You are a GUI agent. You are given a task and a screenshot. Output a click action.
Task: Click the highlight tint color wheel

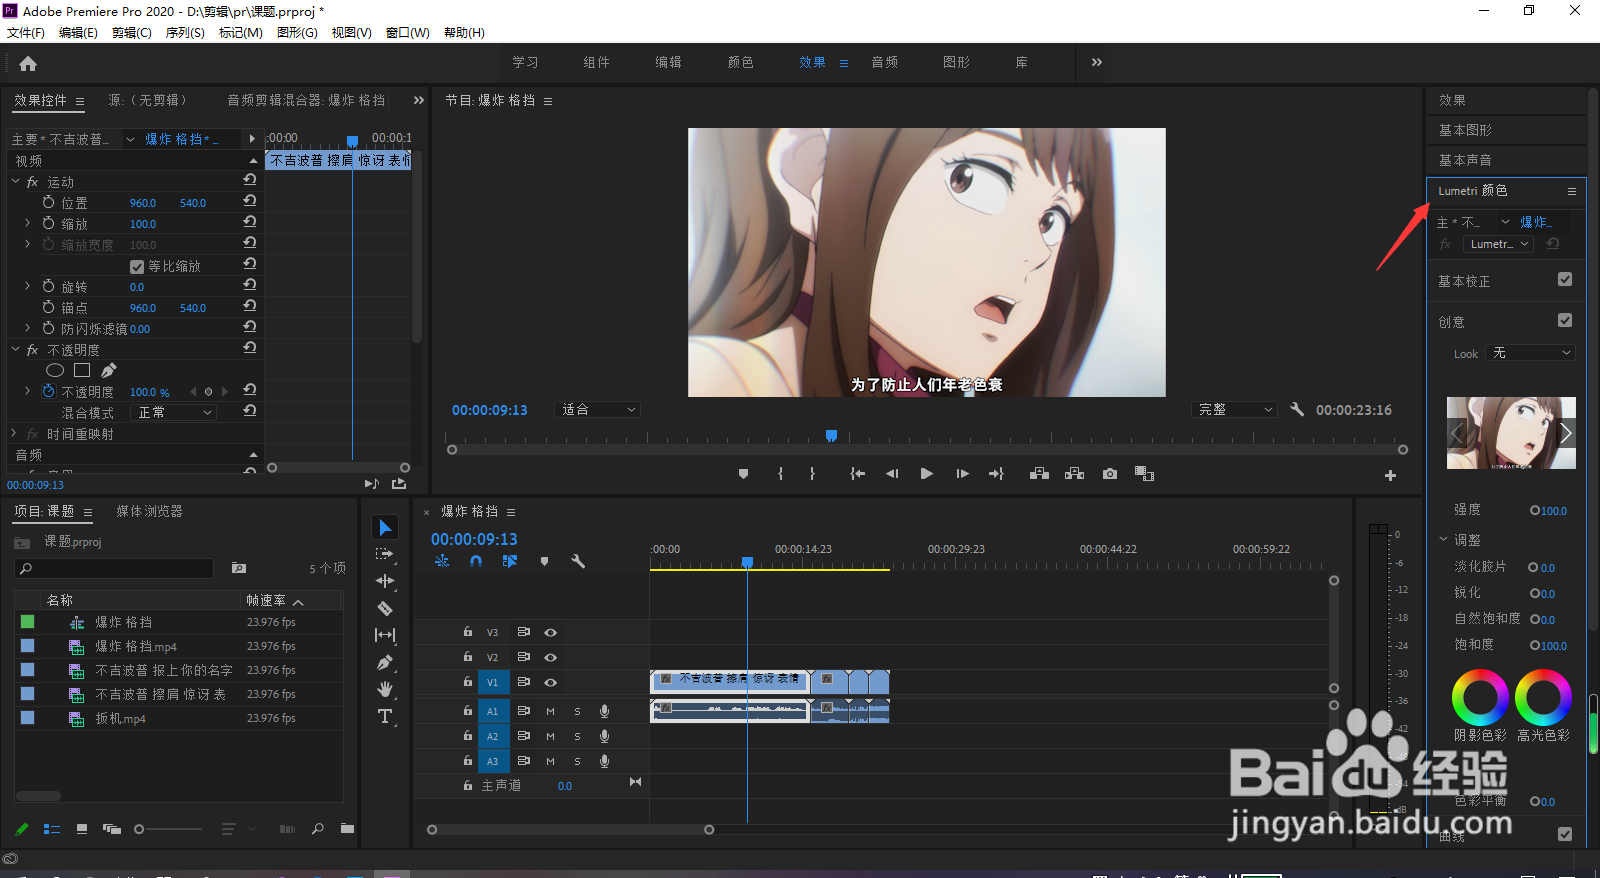pyautogui.click(x=1543, y=698)
